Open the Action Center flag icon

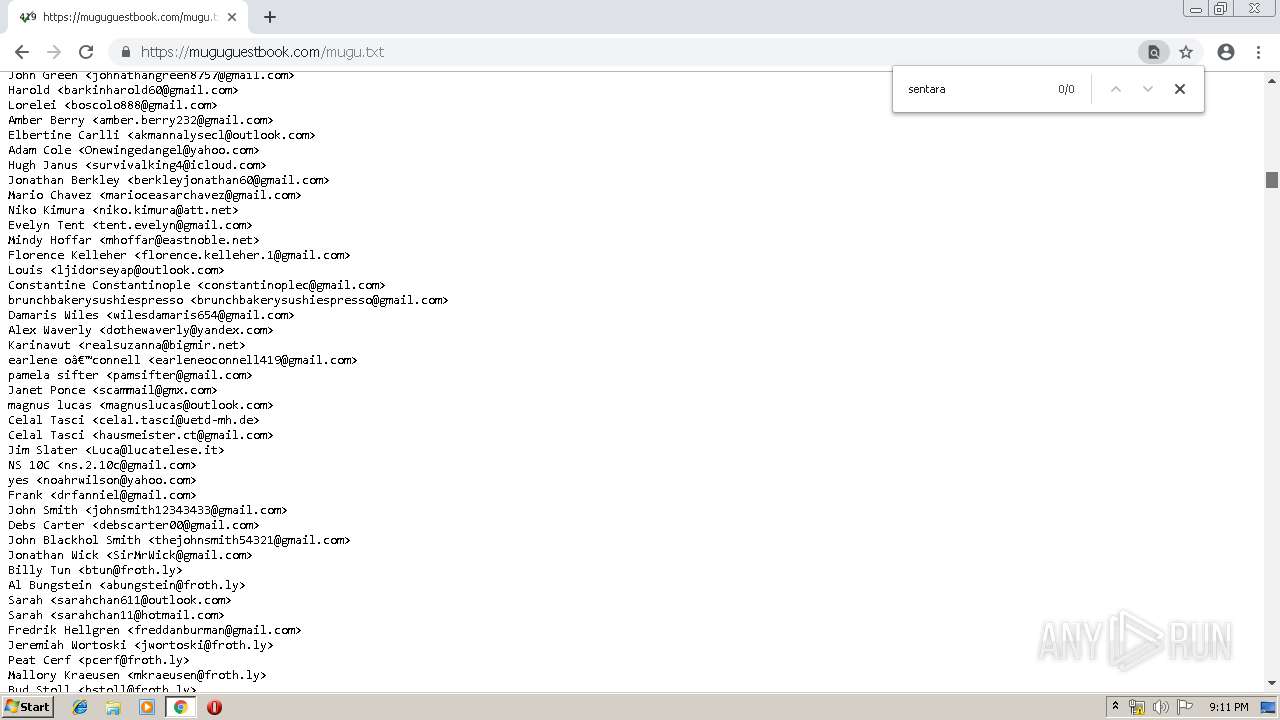(1185, 707)
